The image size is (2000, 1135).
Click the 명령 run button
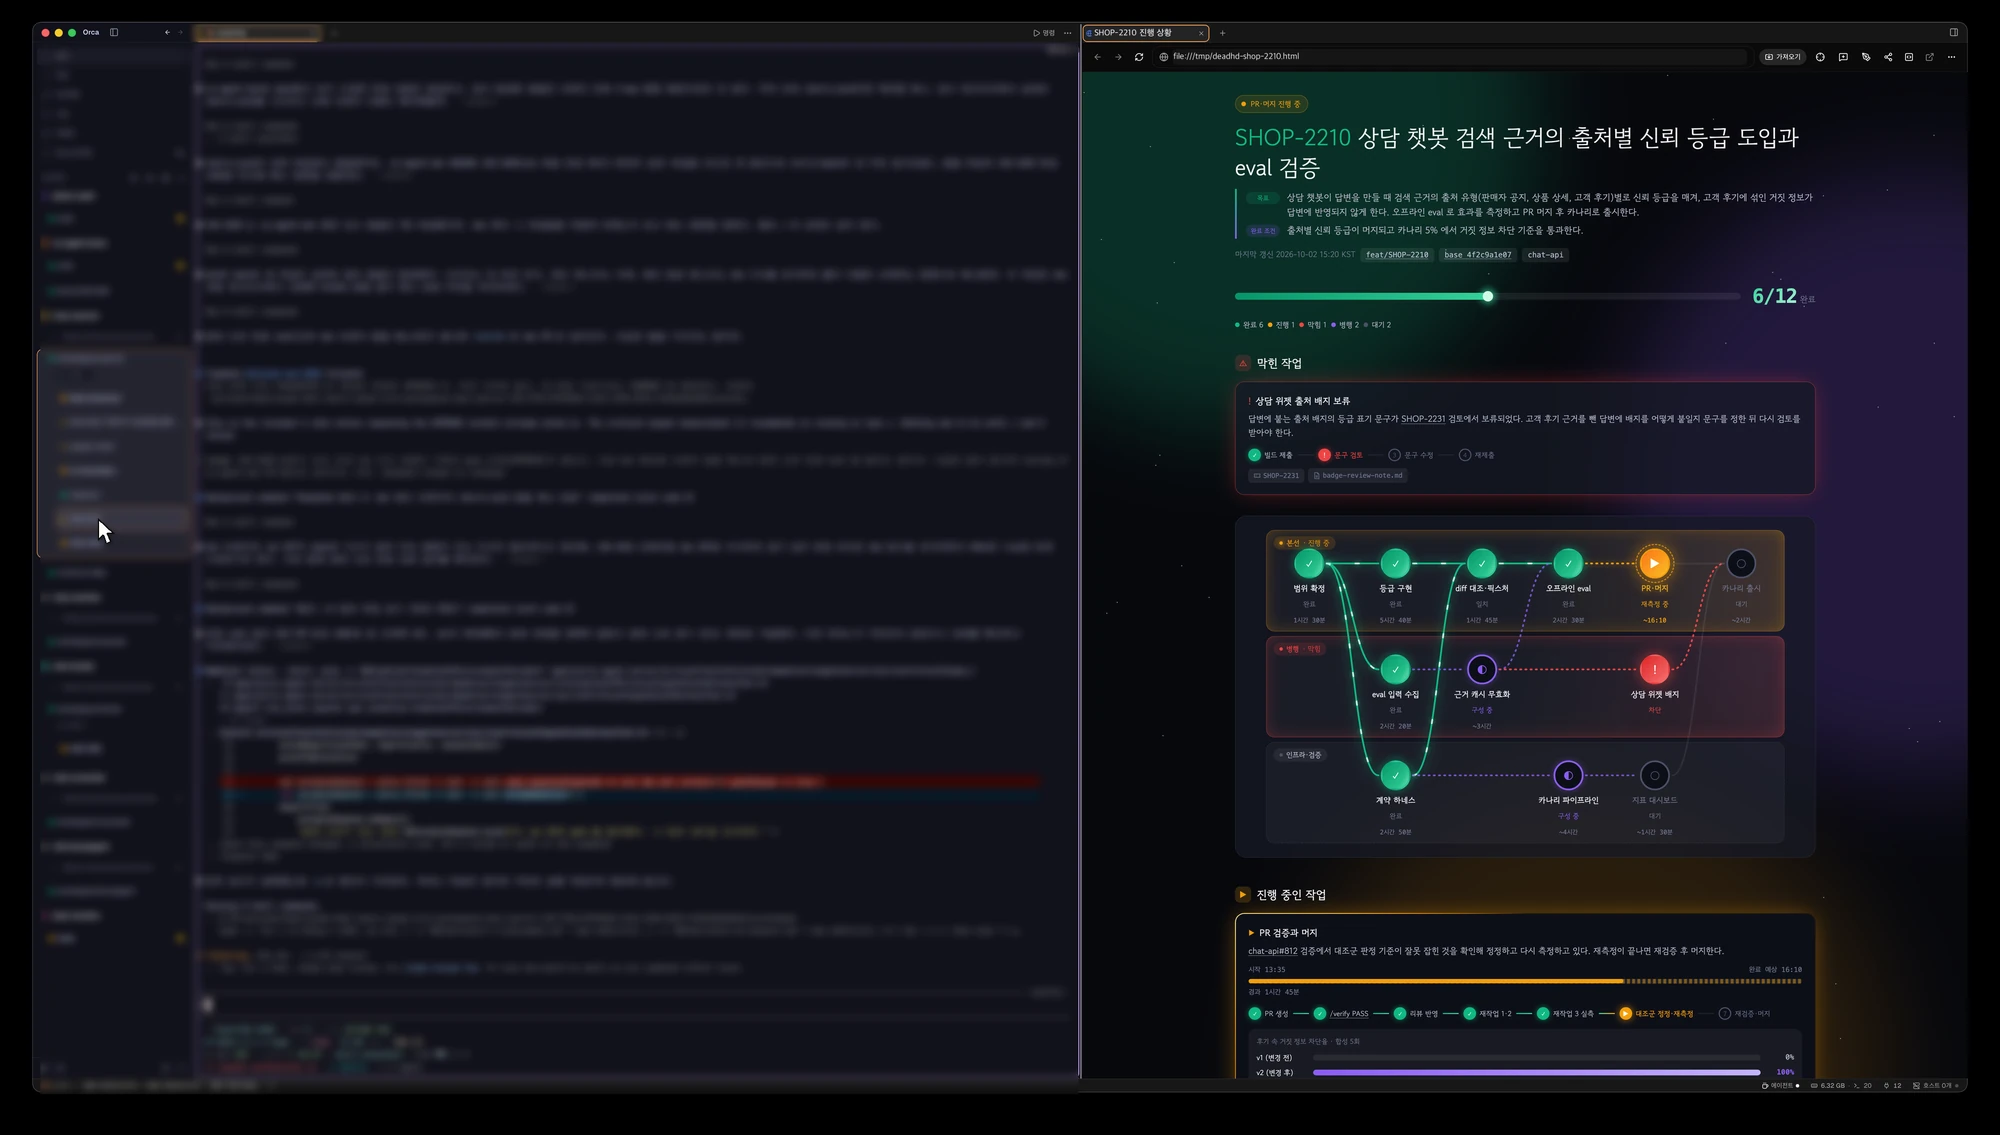[1044, 33]
